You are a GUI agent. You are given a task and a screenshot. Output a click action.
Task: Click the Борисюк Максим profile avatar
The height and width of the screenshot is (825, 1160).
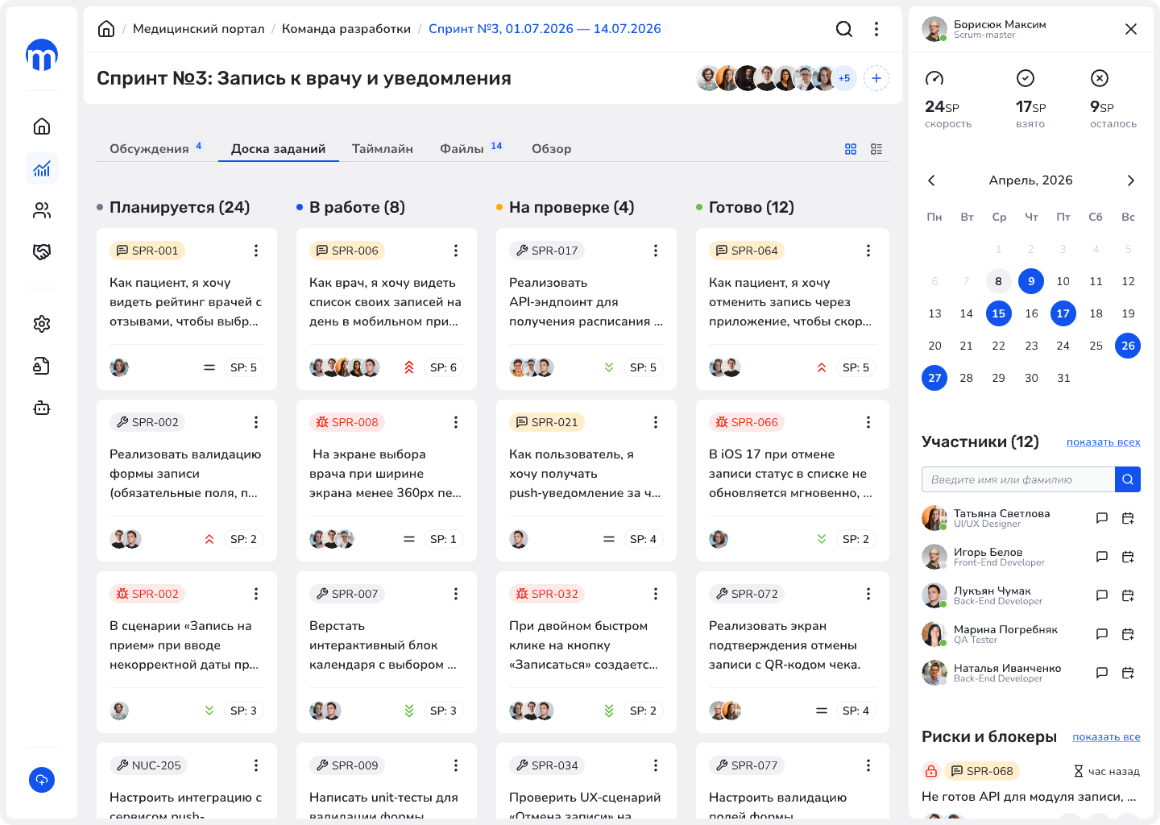tap(934, 29)
